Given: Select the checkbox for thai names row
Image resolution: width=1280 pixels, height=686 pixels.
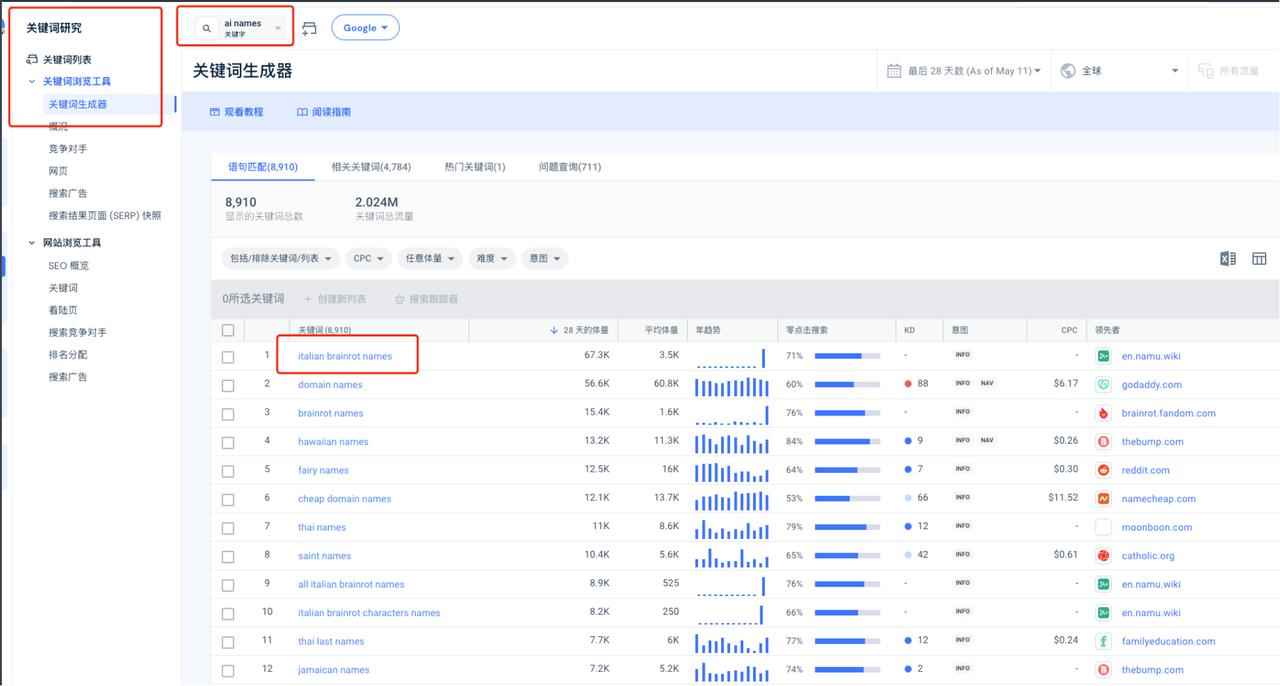Looking at the screenshot, I should pos(228,528).
